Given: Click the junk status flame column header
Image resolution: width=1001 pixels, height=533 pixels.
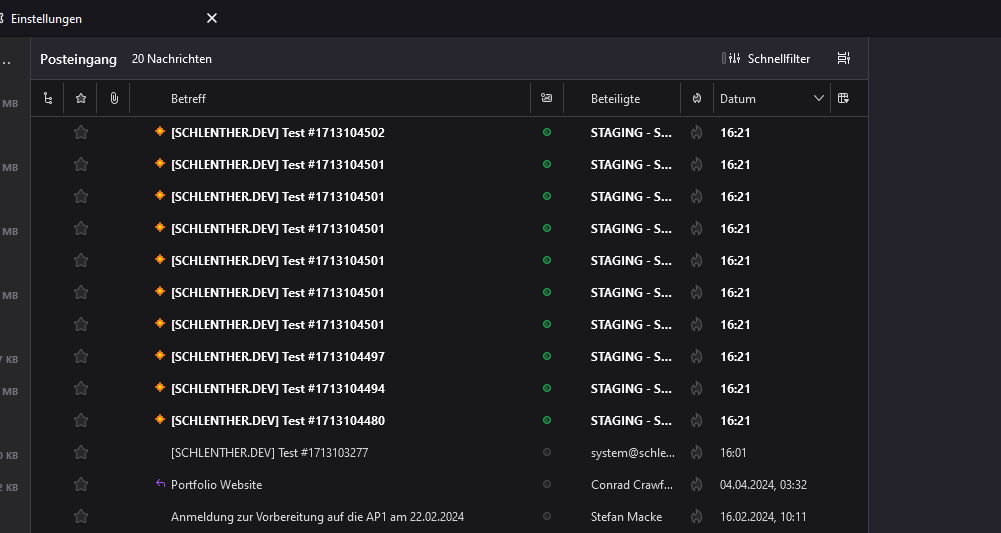Looking at the screenshot, I should (696, 98).
